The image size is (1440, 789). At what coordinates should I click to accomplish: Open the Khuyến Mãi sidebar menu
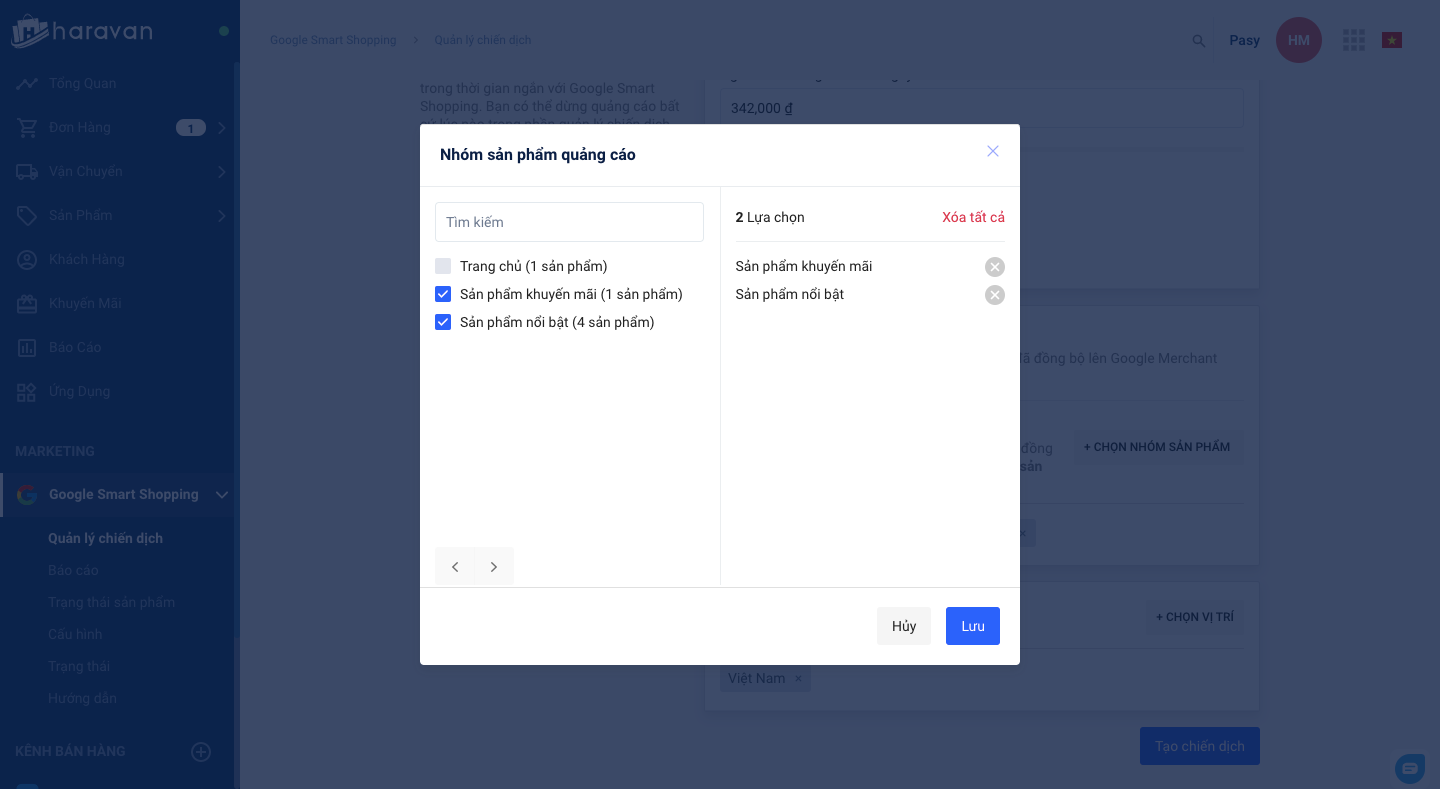pyautogui.click(x=85, y=303)
